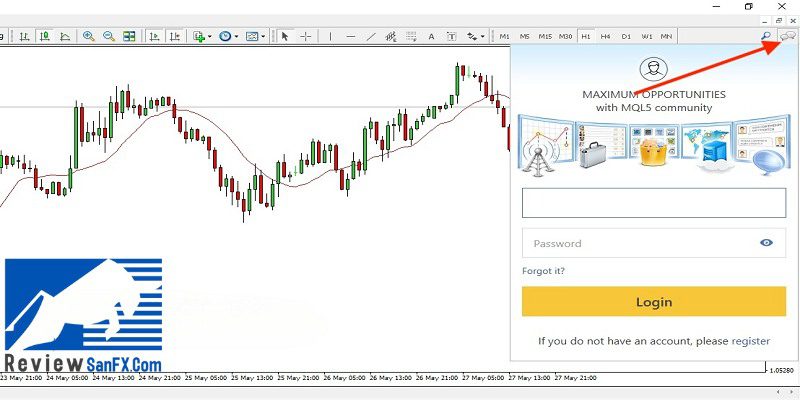Image resolution: width=800 pixels, height=400 pixels.
Task: Expand the arrows tool dropdown arrow
Action: (x=483, y=37)
